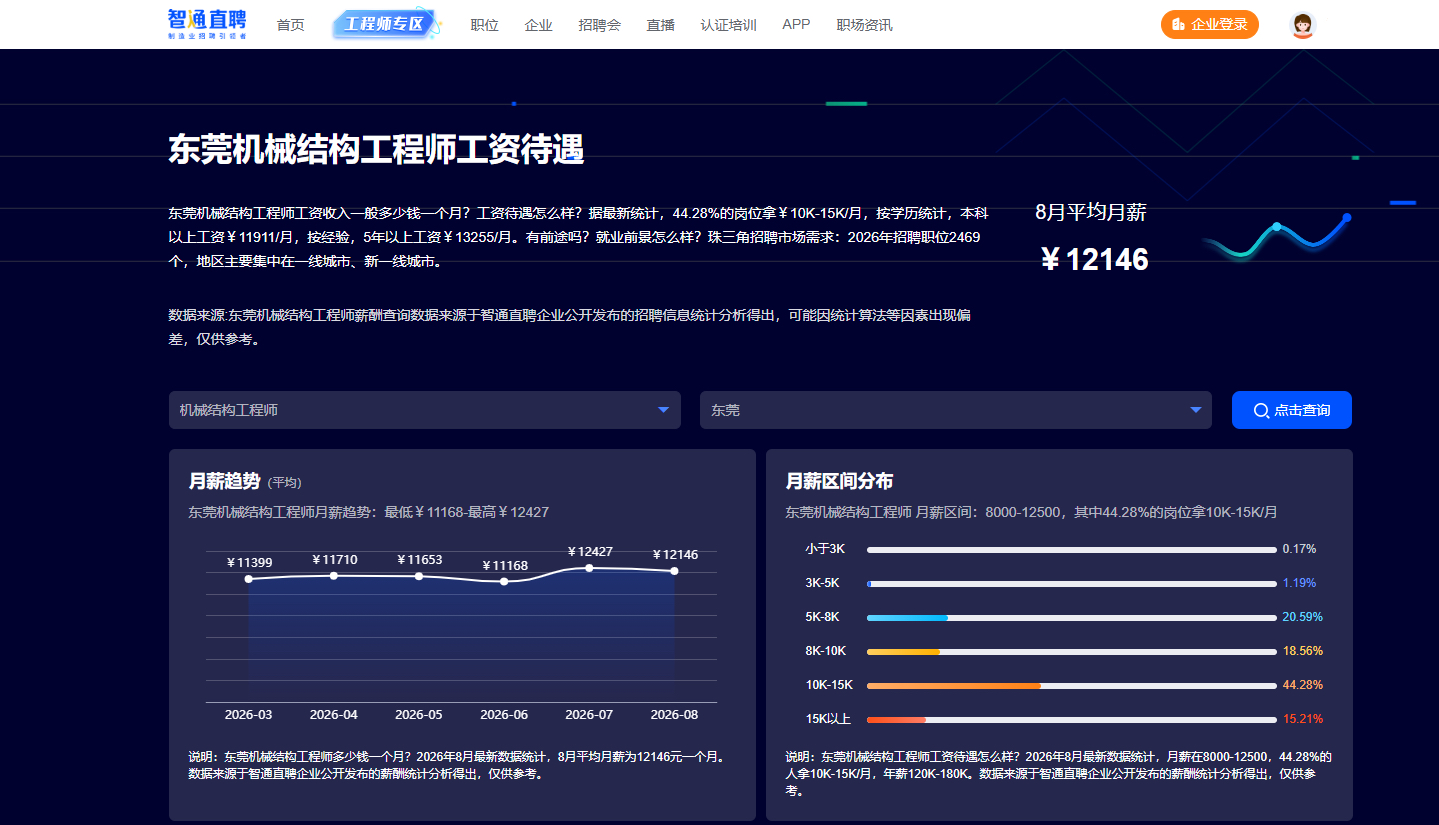The height and width of the screenshot is (825, 1439).
Task: Open the 机械结构工程师 job dropdown
Action: click(x=425, y=410)
